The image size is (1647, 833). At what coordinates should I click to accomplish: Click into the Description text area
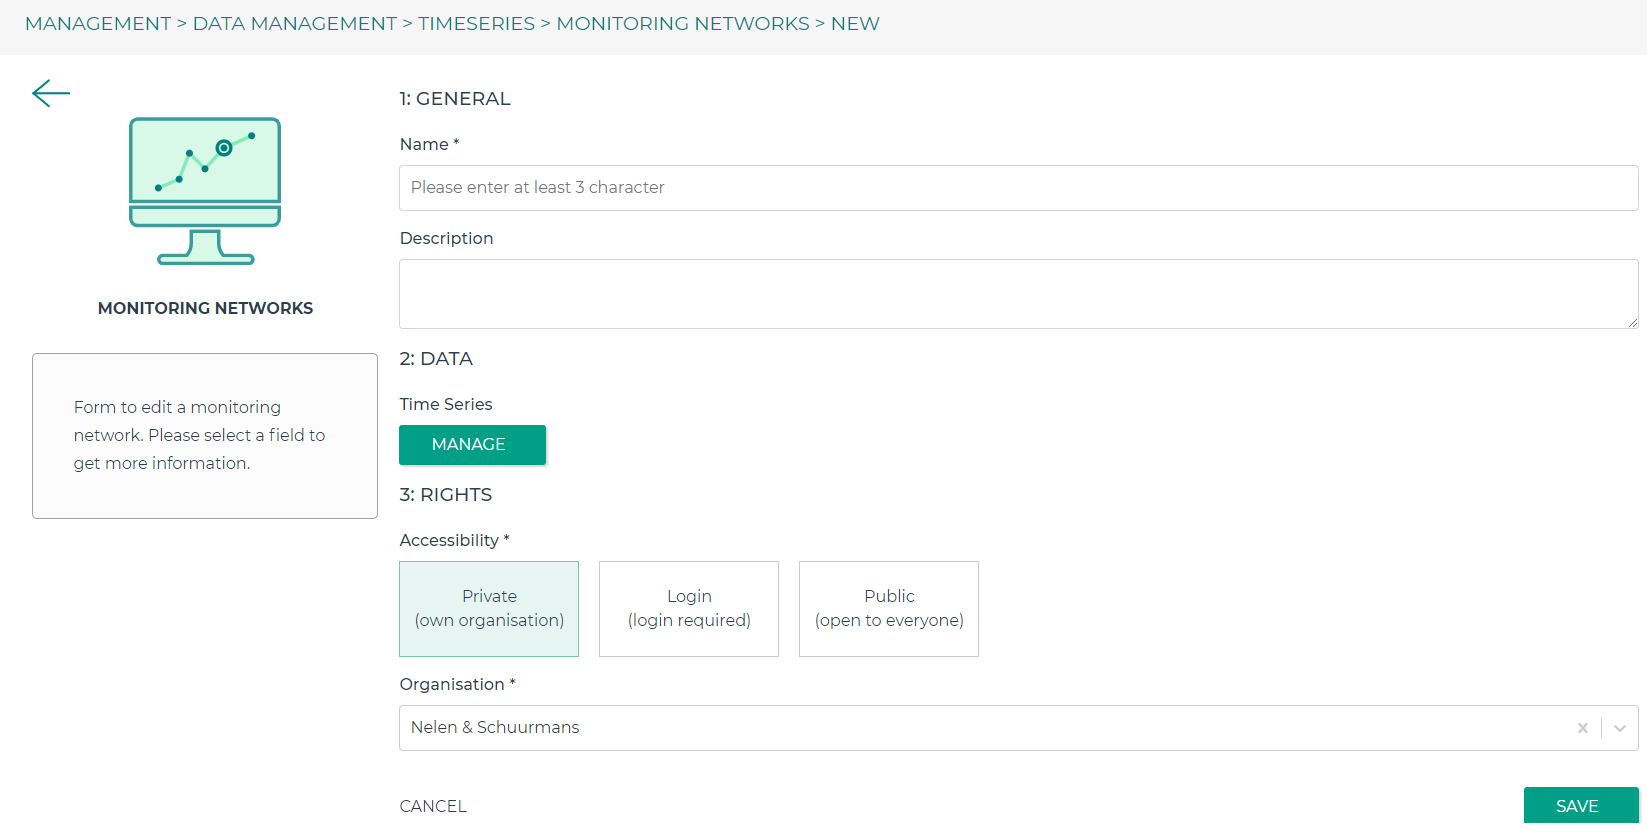1018,294
